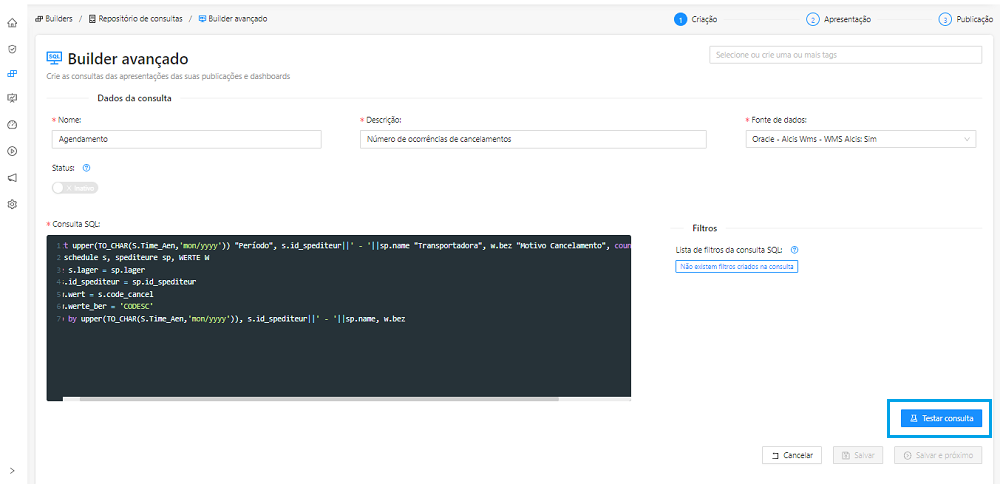Click the Cancelar button
The height and width of the screenshot is (484, 1000).
pyautogui.click(x=791, y=455)
